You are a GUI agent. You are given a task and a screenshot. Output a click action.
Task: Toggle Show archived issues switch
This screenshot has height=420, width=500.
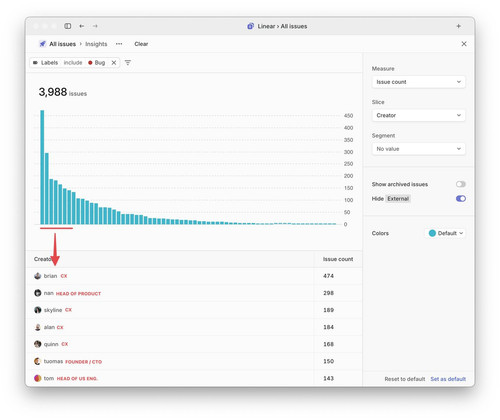click(461, 184)
